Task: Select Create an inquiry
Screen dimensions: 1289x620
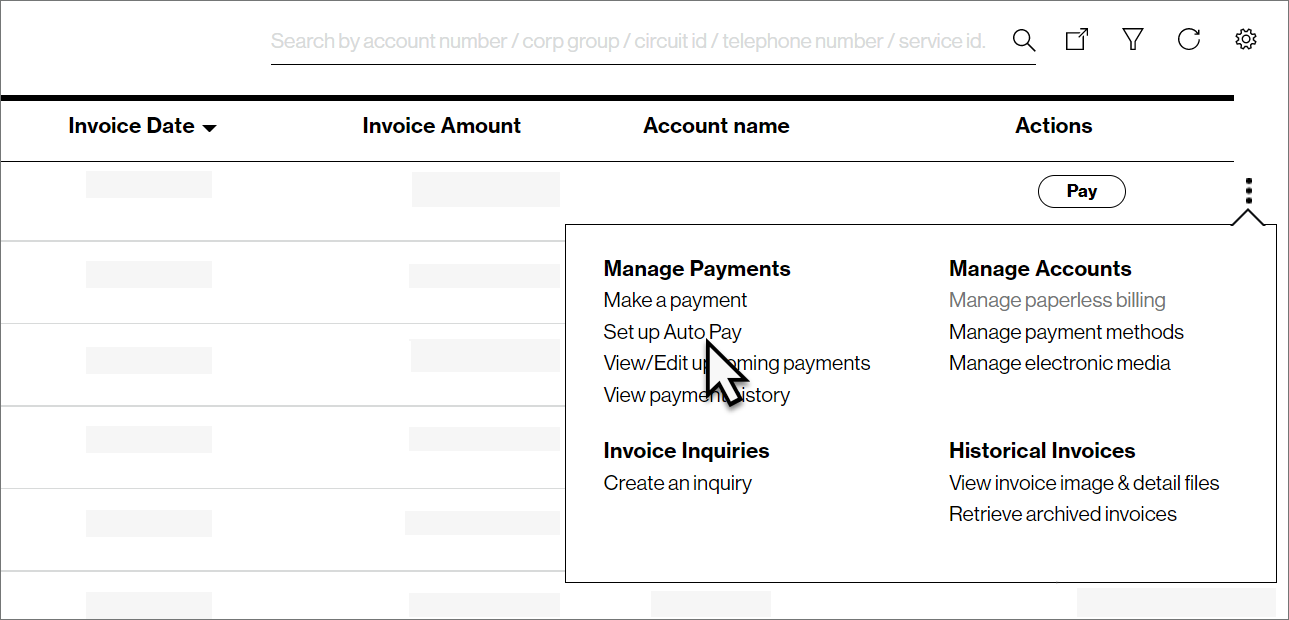Action: coord(677,483)
